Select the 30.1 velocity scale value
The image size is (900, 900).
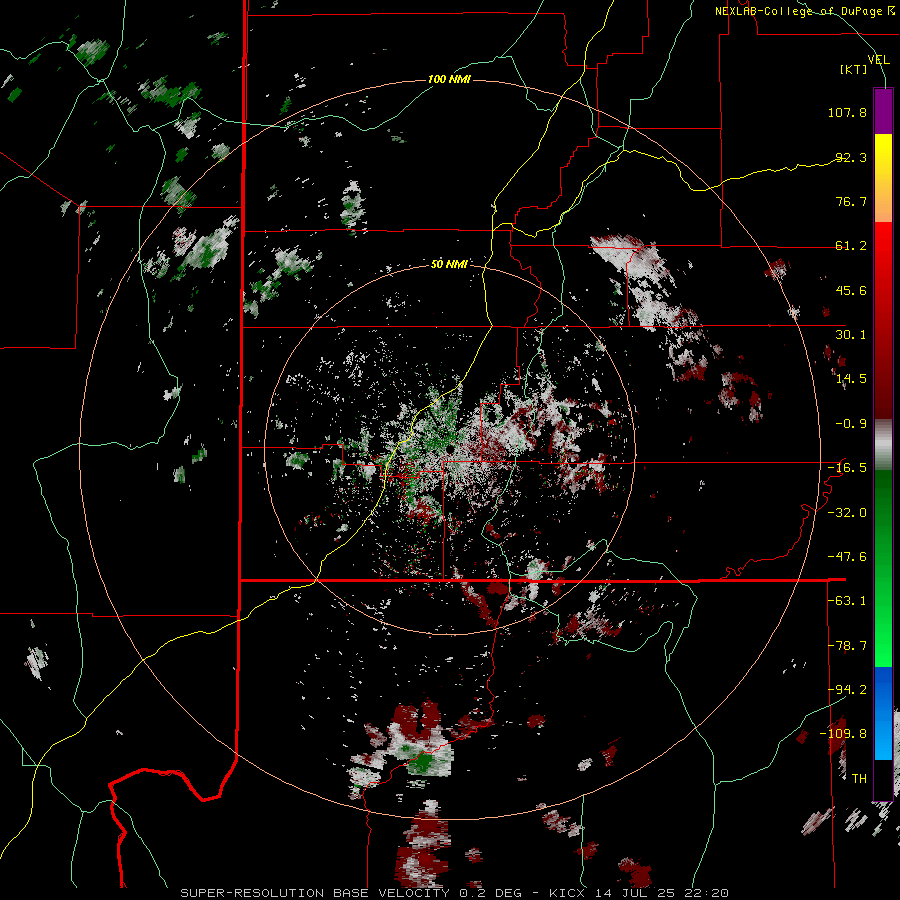[851, 335]
